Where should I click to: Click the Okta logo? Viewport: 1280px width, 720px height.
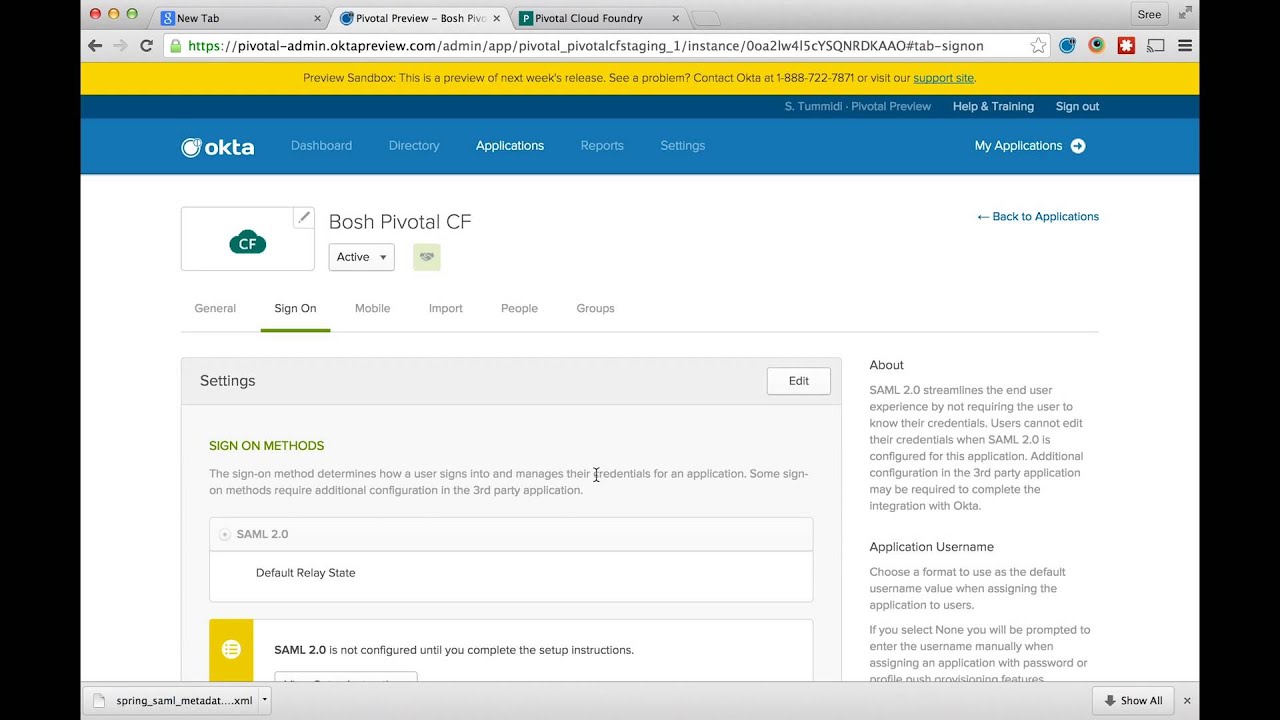tap(218, 147)
